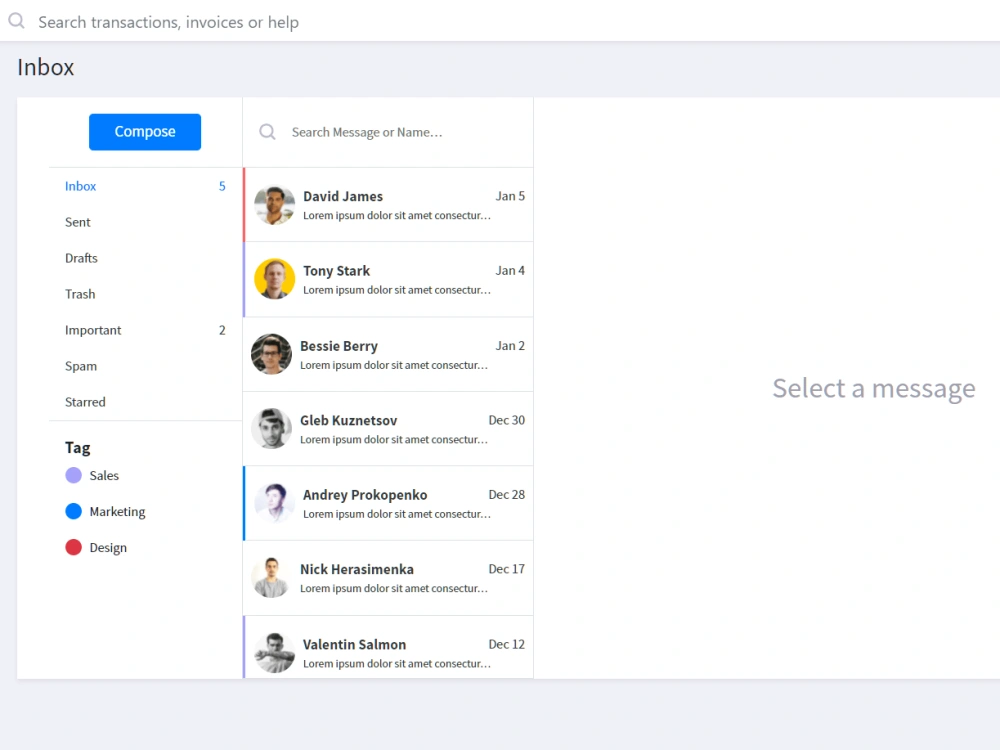Click the Dec 28 date label
The image size is (1000, 750).
[x=506, y=496]
